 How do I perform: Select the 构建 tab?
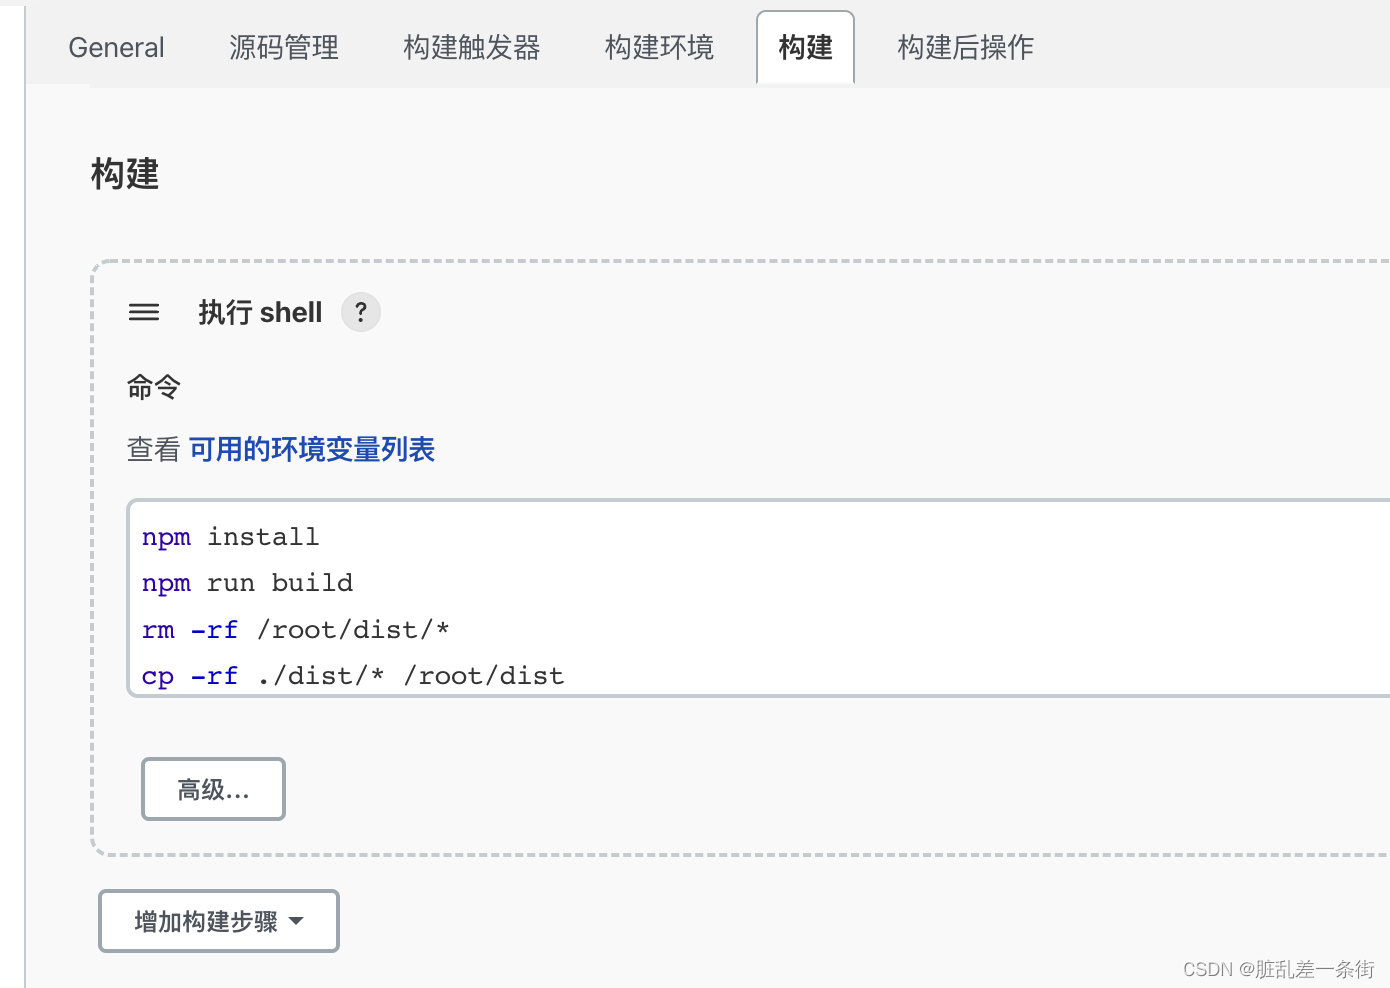click(805, 47)
